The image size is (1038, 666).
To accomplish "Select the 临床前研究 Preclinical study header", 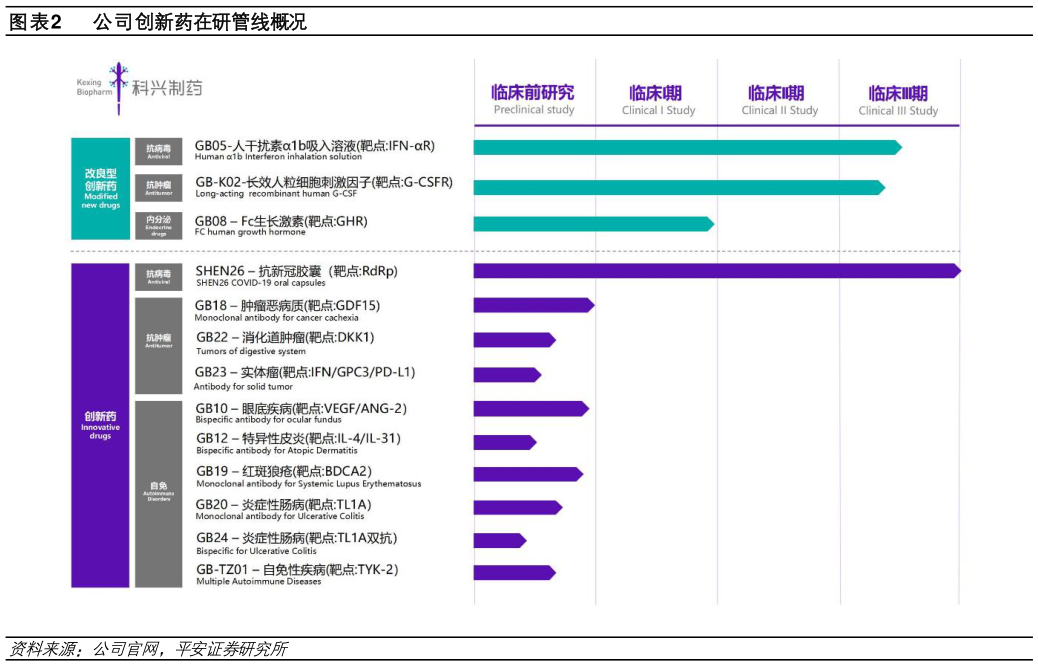I will click(x=535, y=95).
